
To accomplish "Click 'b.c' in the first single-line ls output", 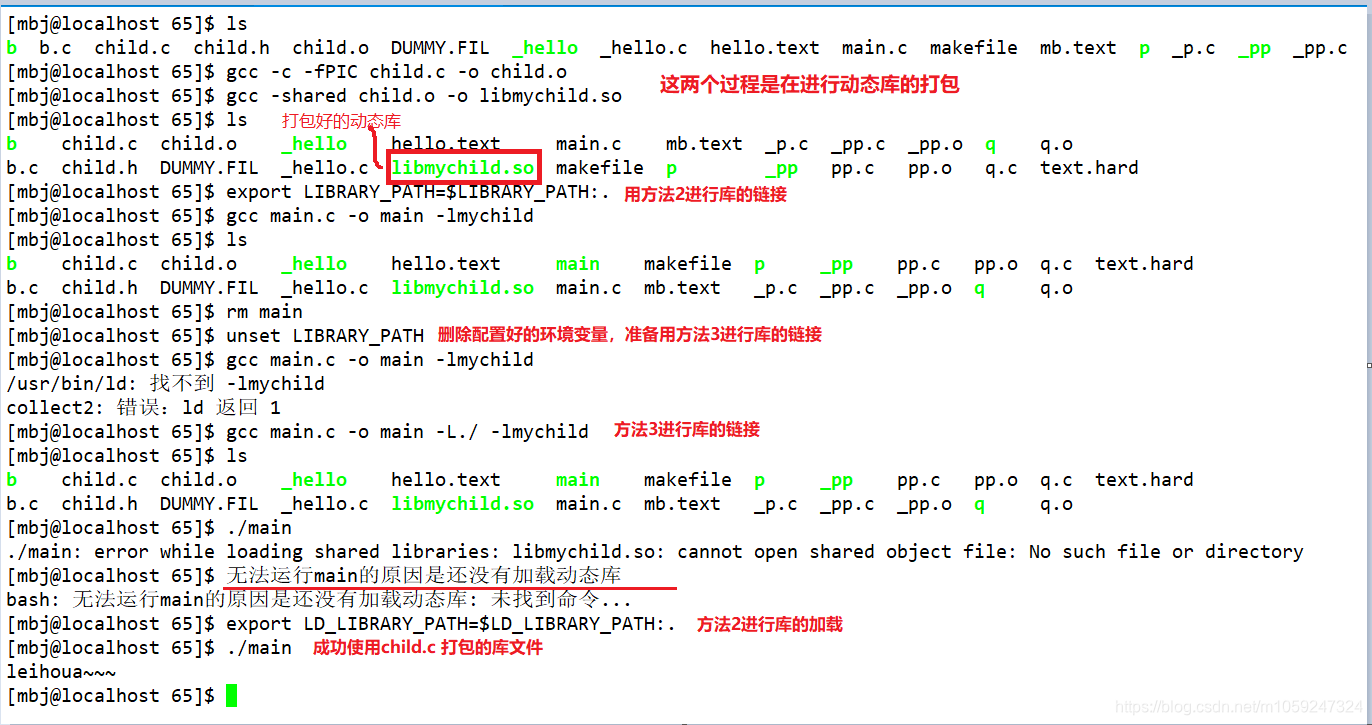I will click(55, 48).
